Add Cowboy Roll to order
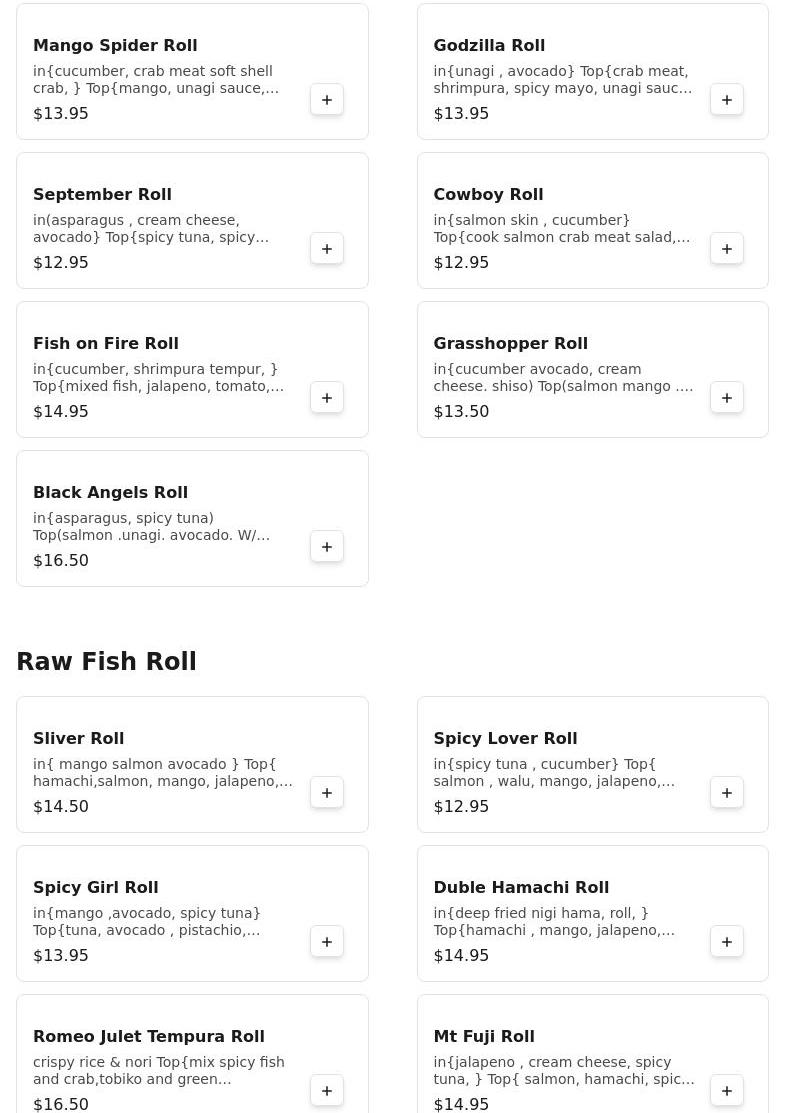The image size is (785, 1113). (x=727, y=249)
